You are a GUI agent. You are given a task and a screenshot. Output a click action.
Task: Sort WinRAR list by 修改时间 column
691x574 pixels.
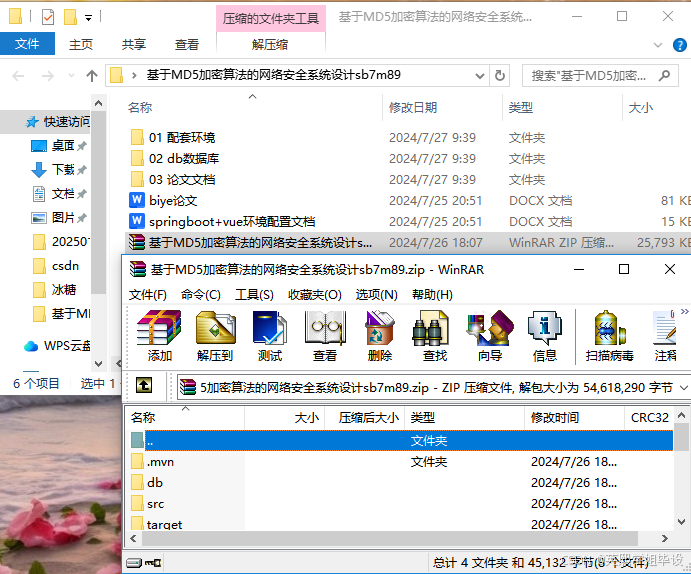pos(575,417)
